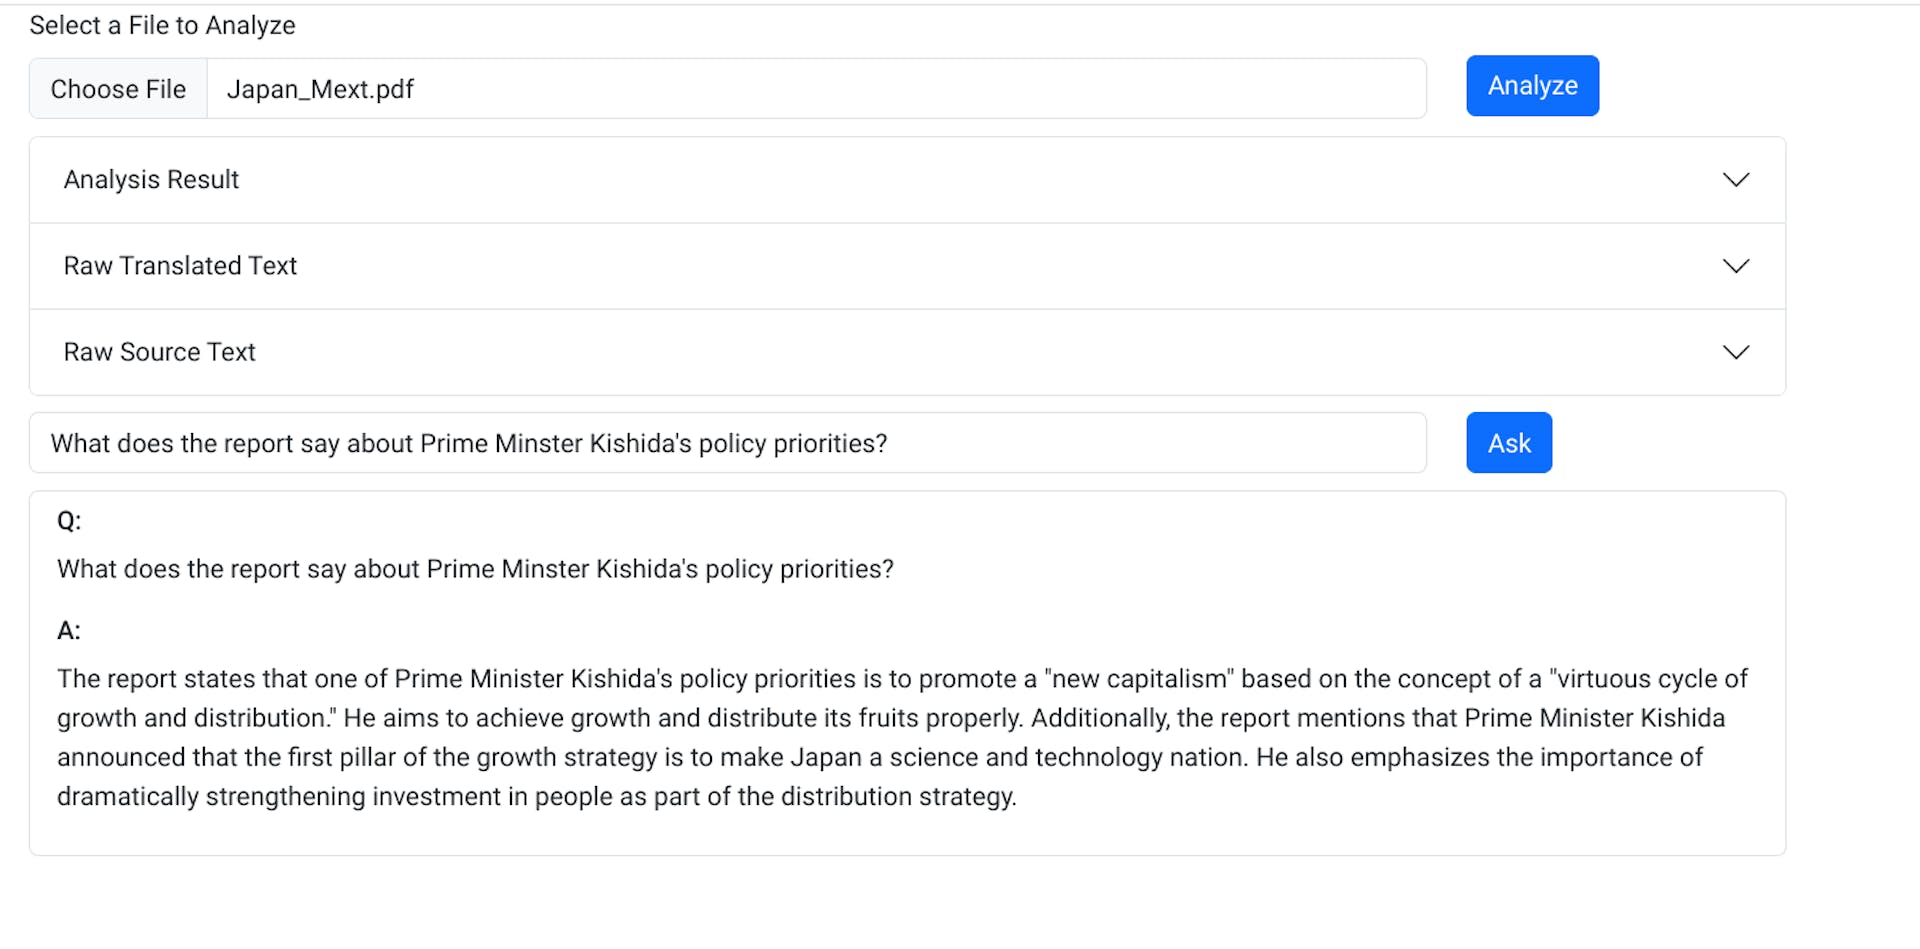Click 'growth and distribution.' in the answer
The image size is (1920, 949).
tap(196, 718)
